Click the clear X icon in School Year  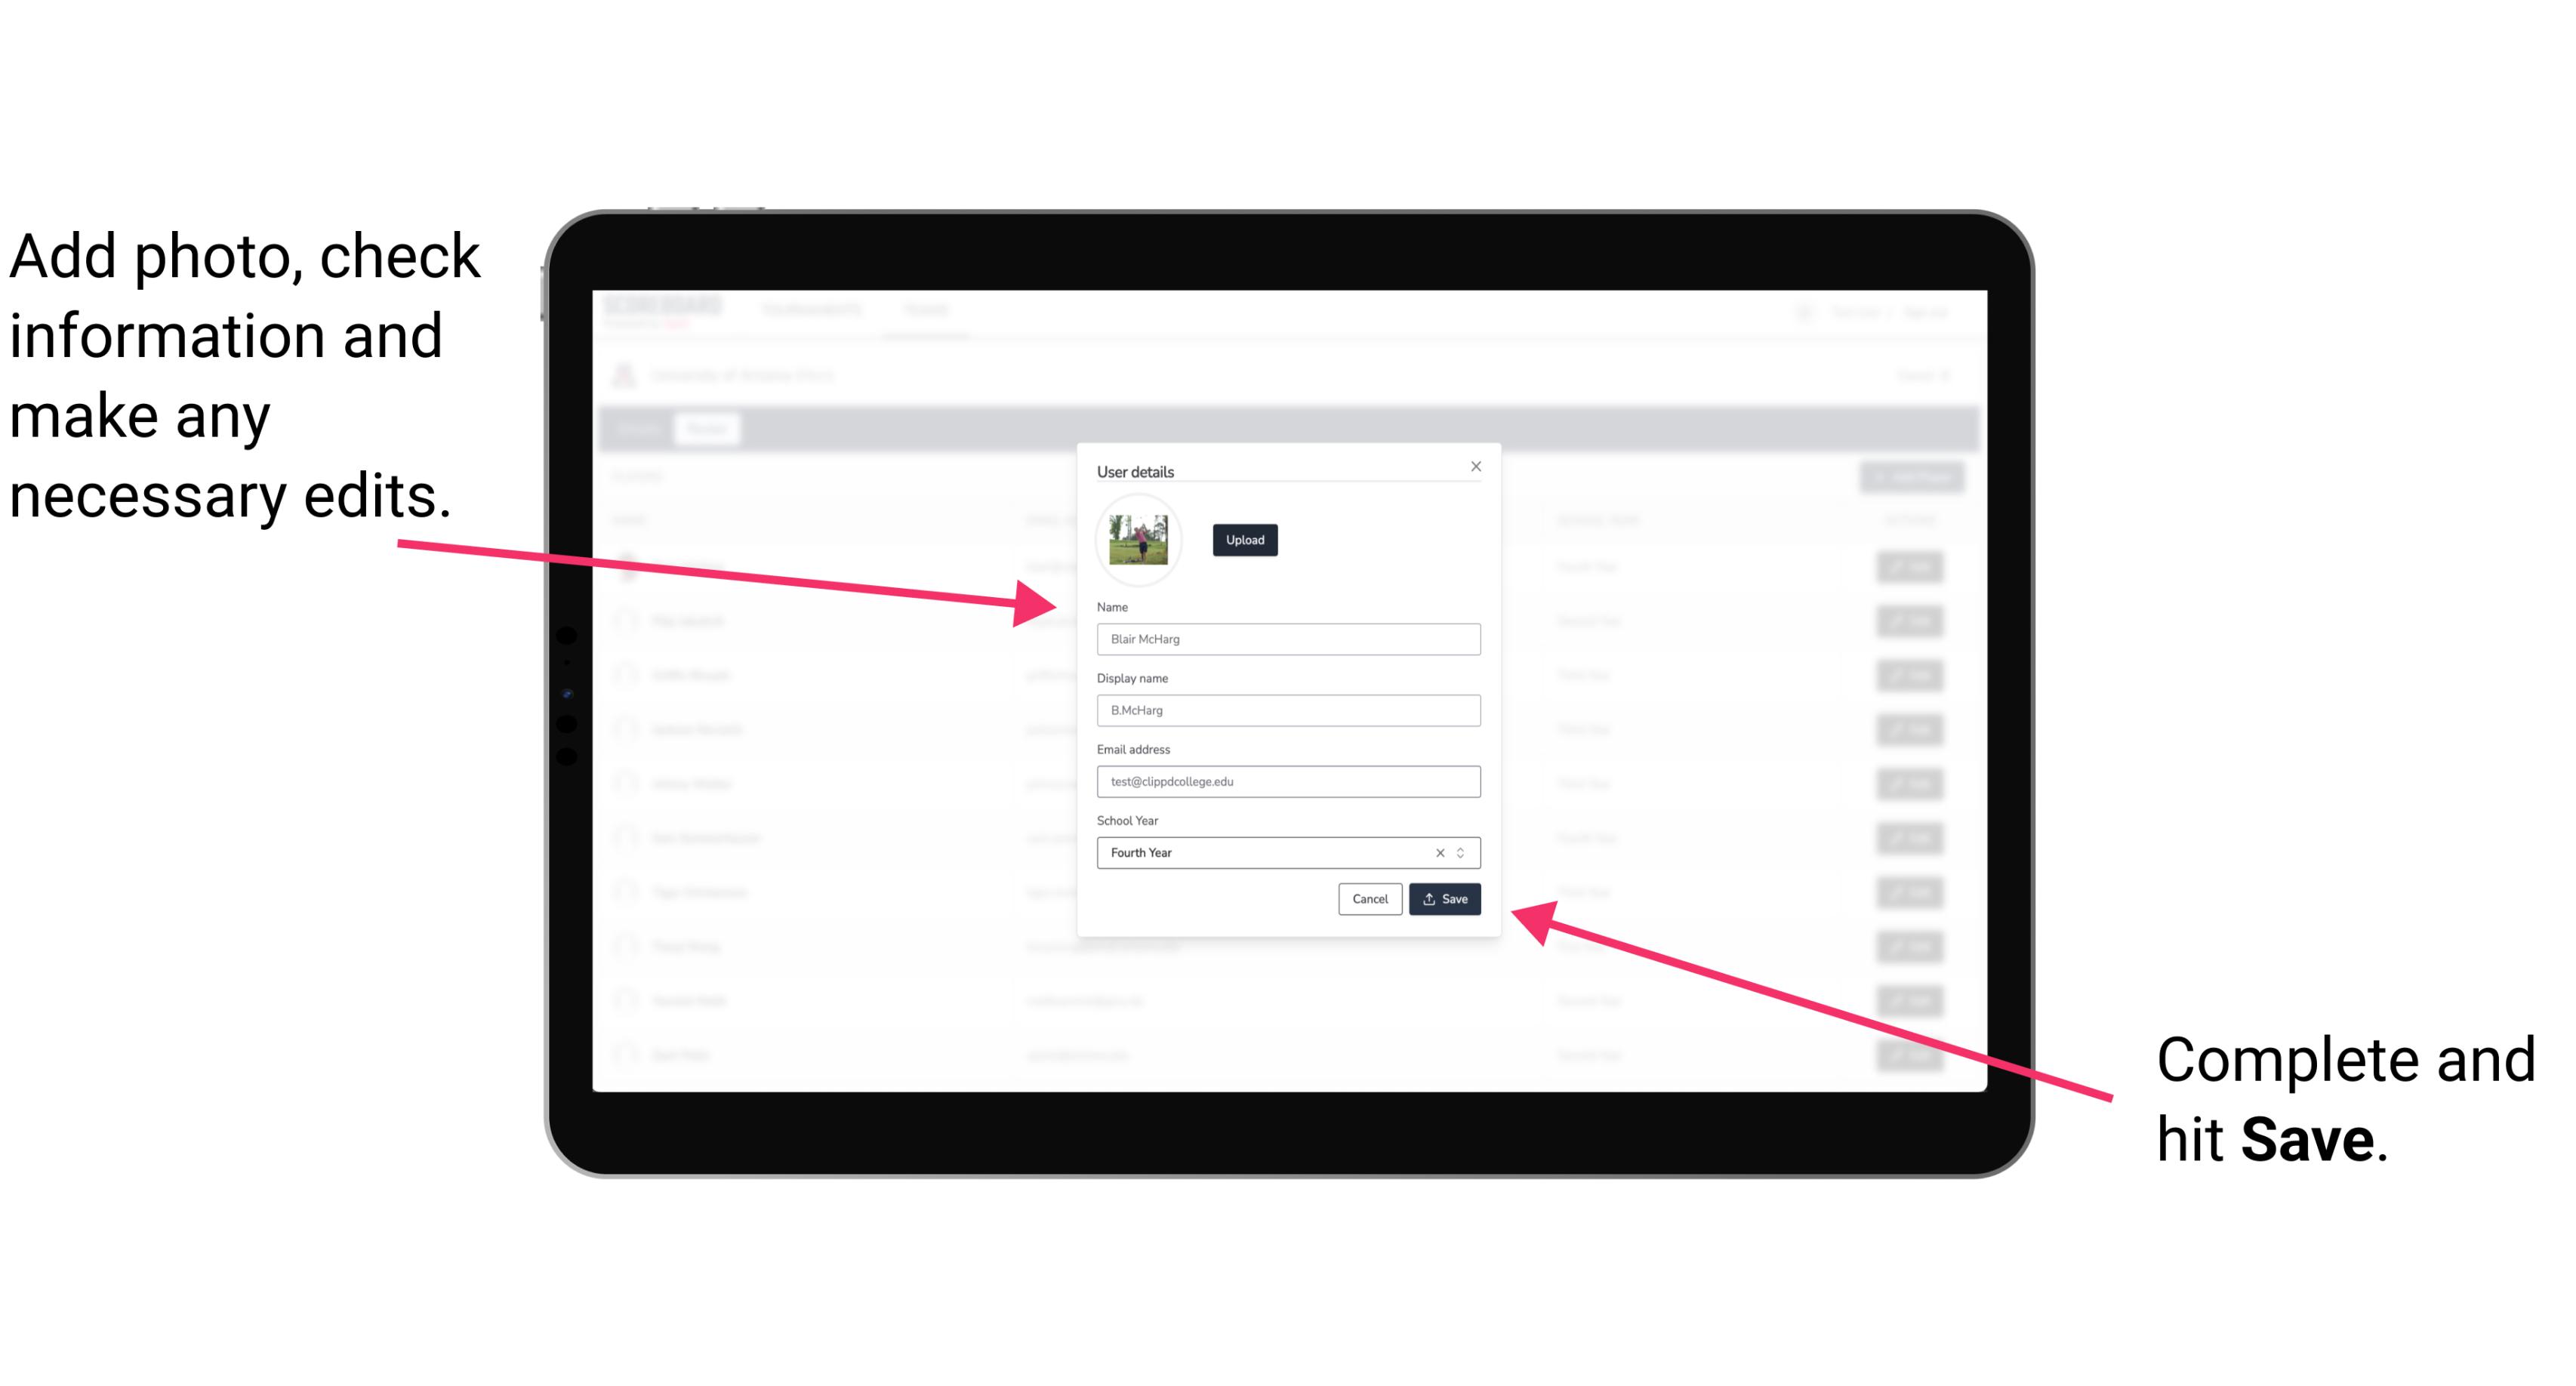(1439, 852)
